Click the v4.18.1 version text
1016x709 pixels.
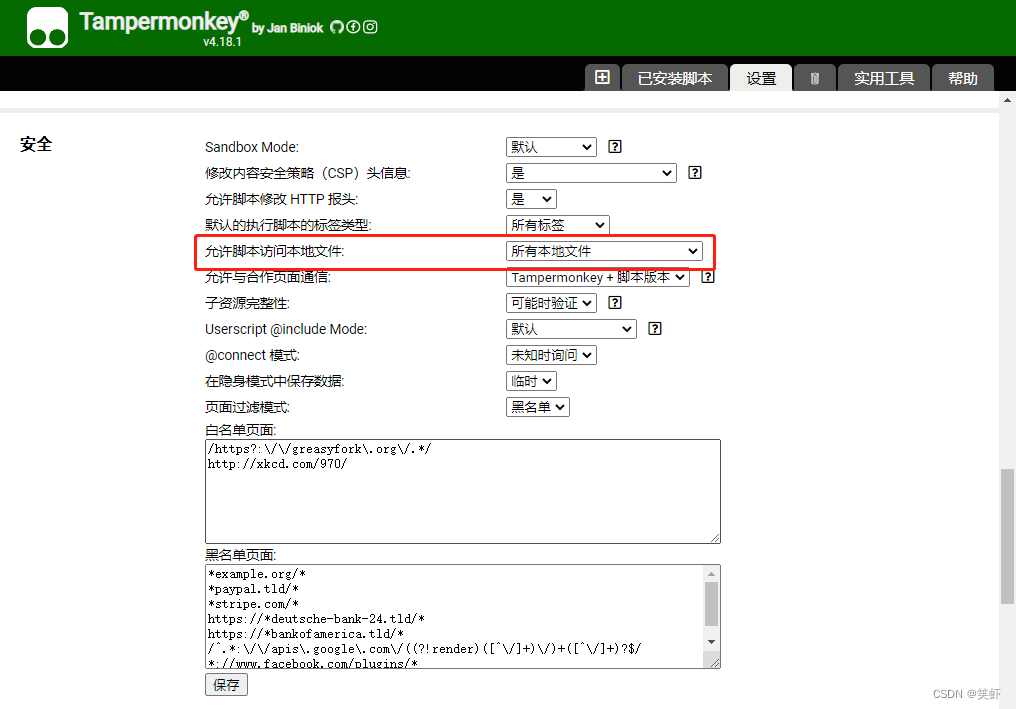(x=222, y=42)
